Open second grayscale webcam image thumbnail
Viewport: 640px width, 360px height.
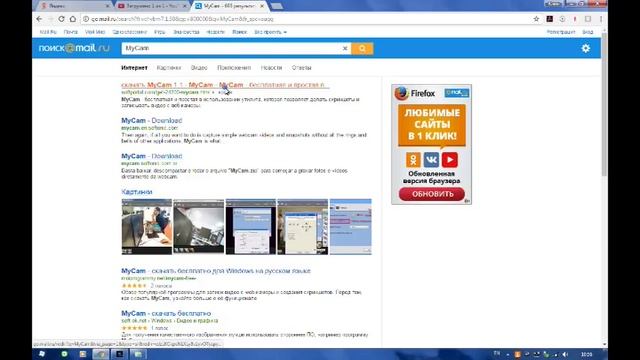tap(199, 227)
